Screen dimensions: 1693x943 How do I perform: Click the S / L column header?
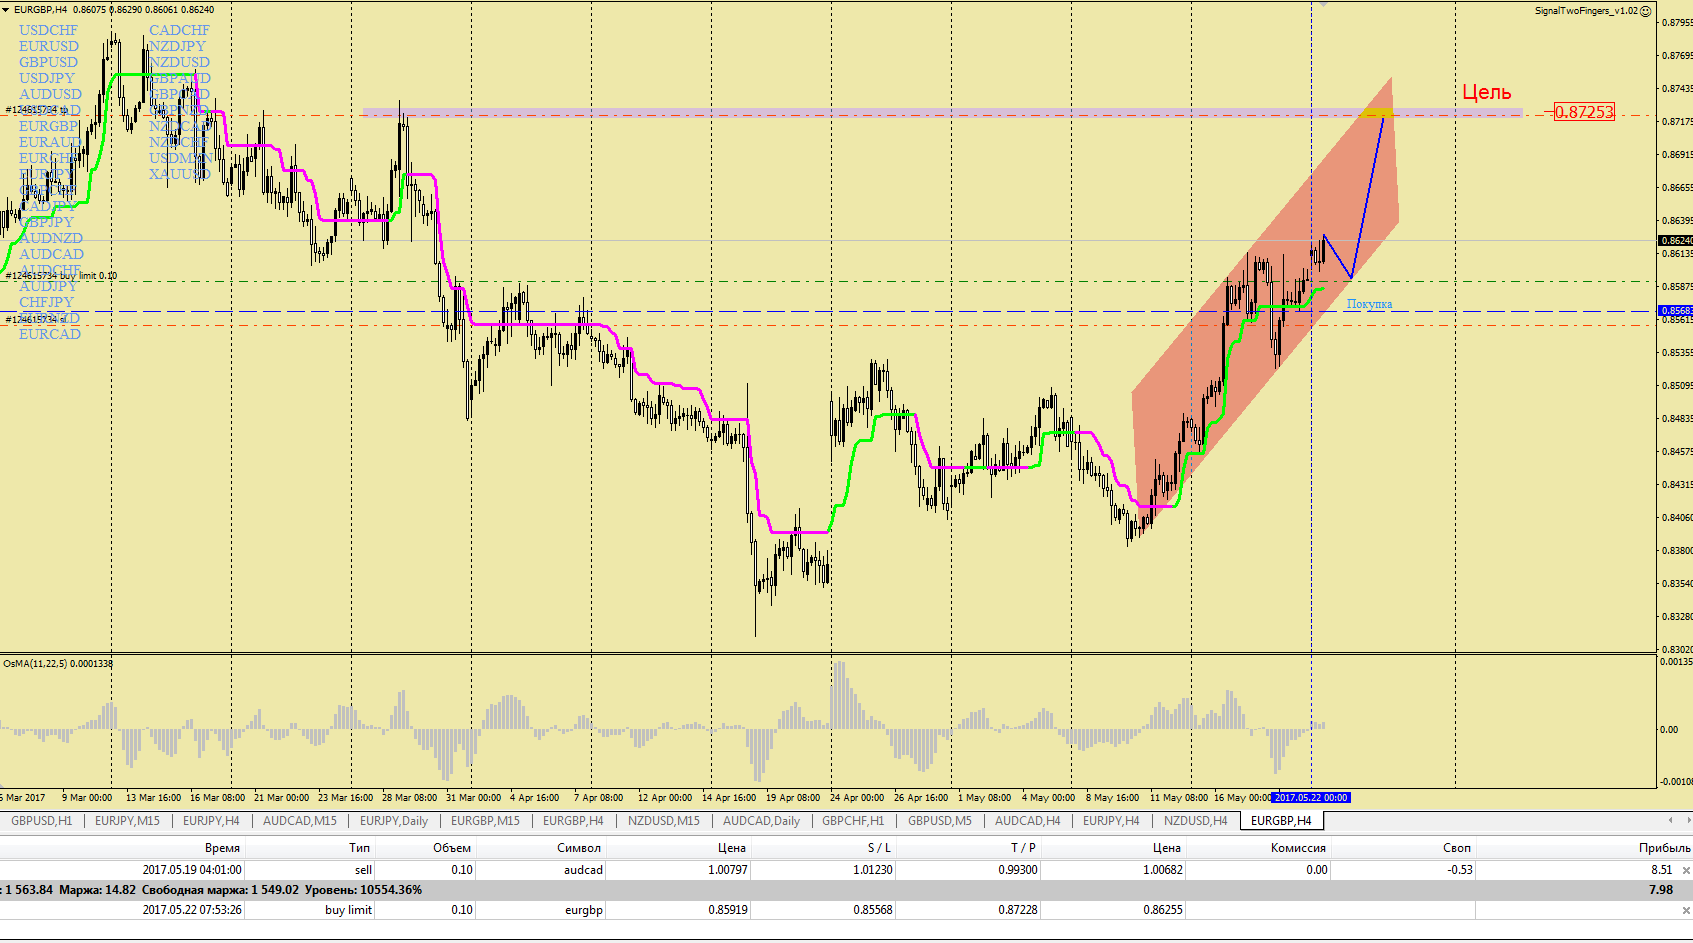(879, 848)
